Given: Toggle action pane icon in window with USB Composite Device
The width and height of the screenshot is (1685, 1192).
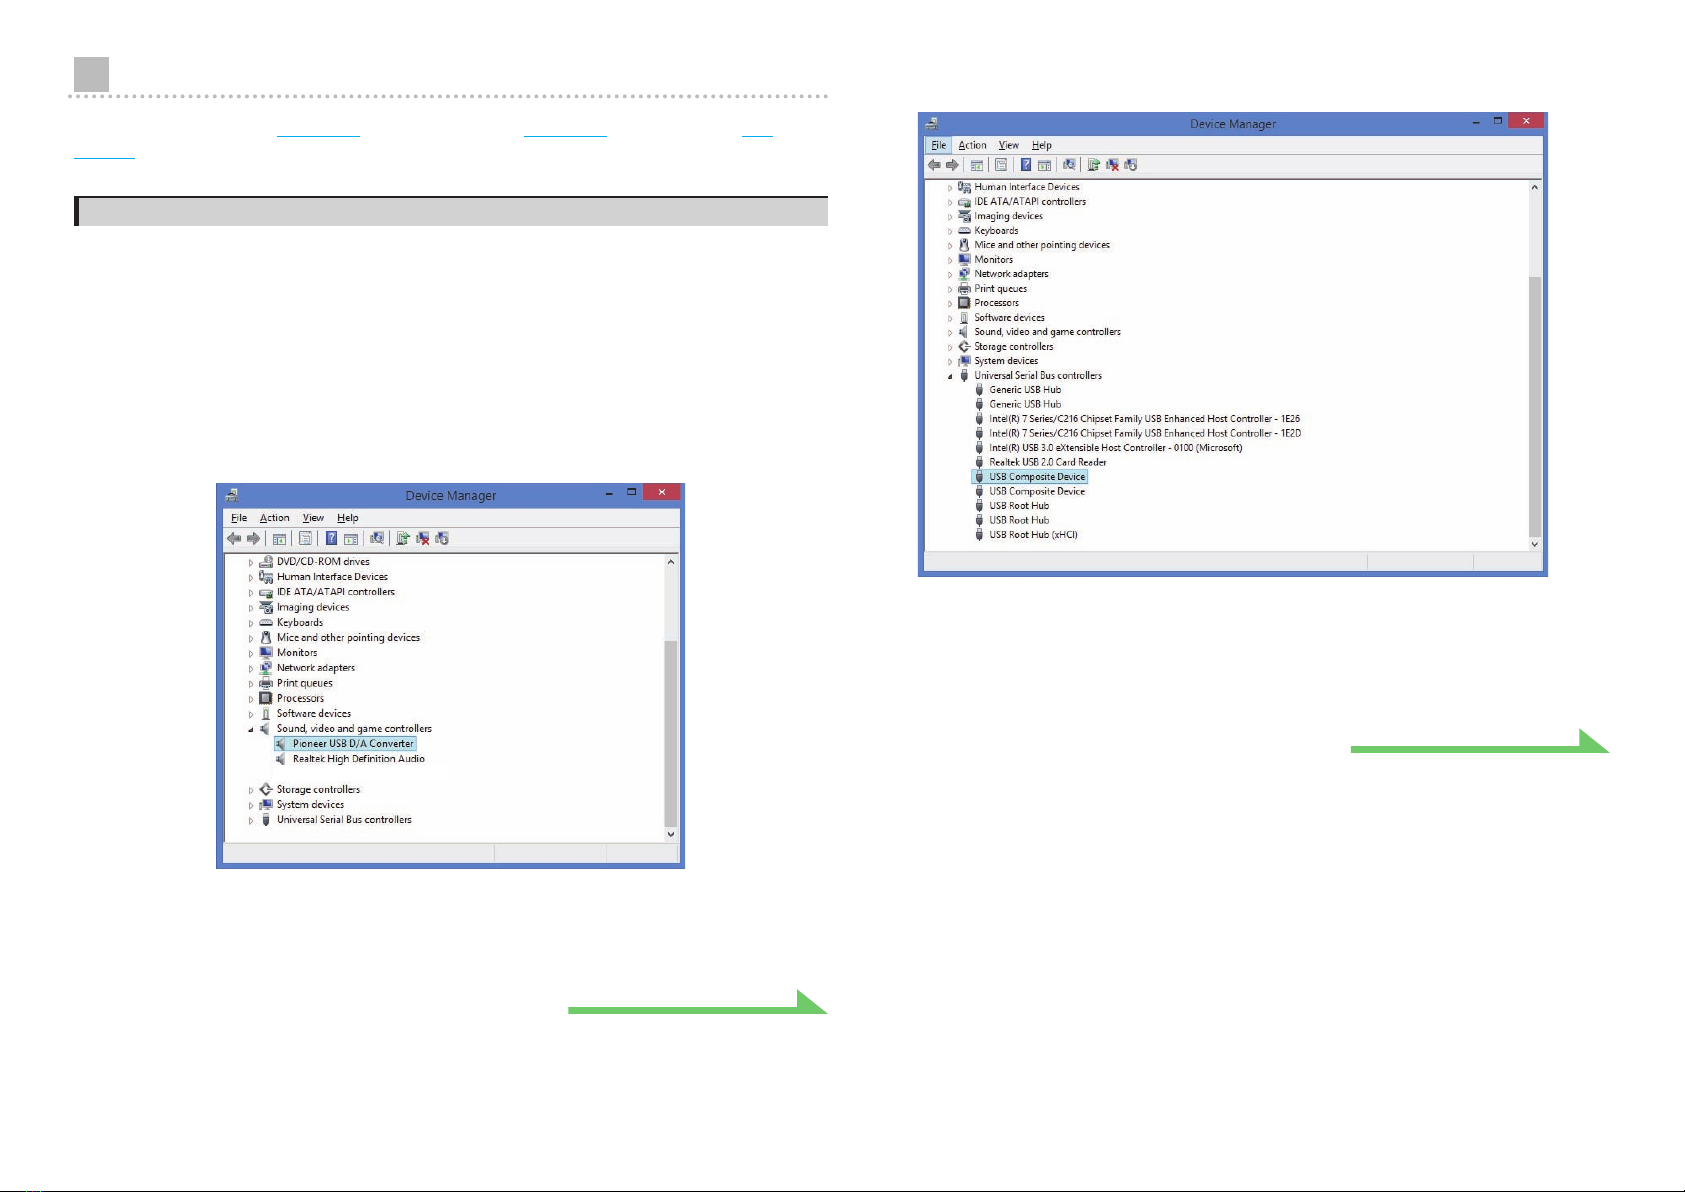Looking at the screenshot, I should point(1044,165).
